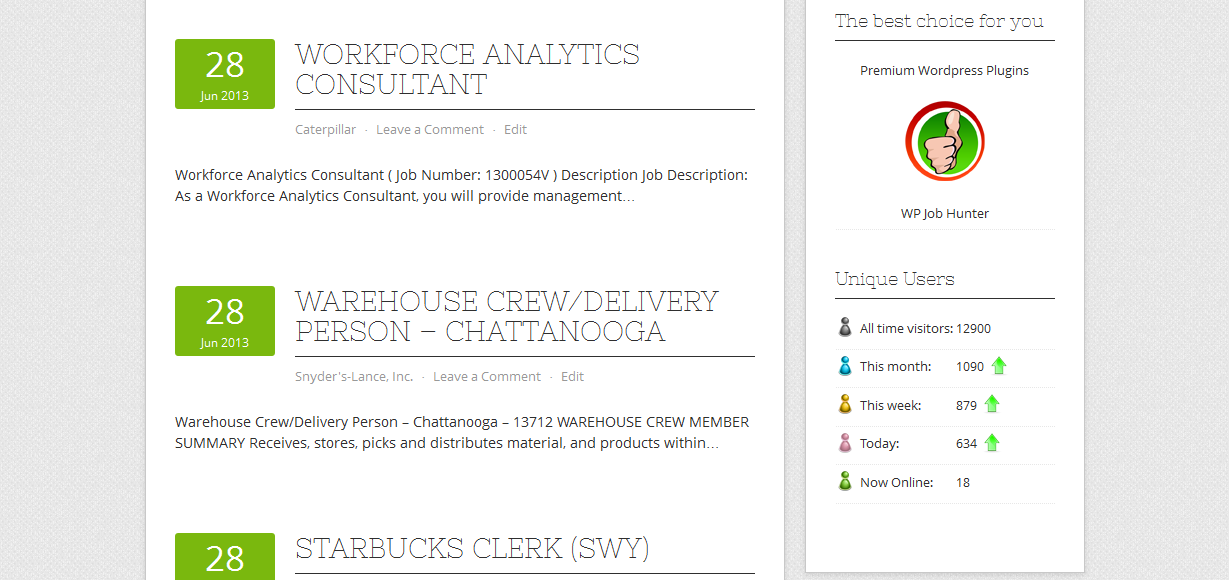Edit the Workforce Analytics Consultant post

pos(515,130)
